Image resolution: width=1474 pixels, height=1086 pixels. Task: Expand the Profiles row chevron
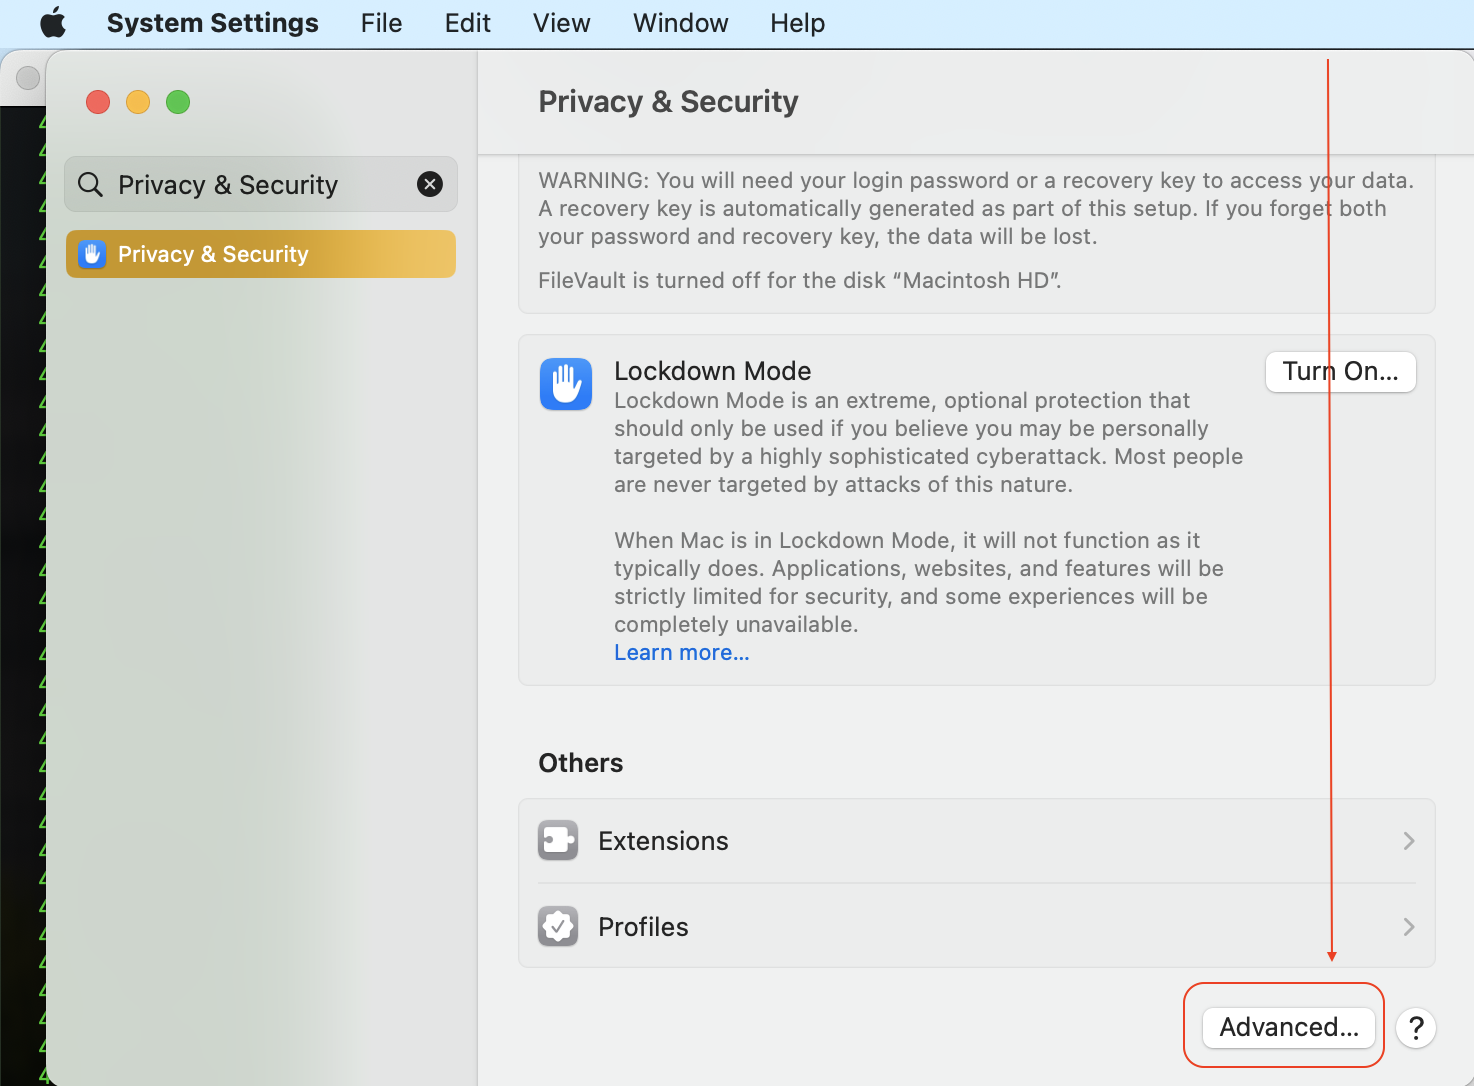click(x=1408, y=927)
